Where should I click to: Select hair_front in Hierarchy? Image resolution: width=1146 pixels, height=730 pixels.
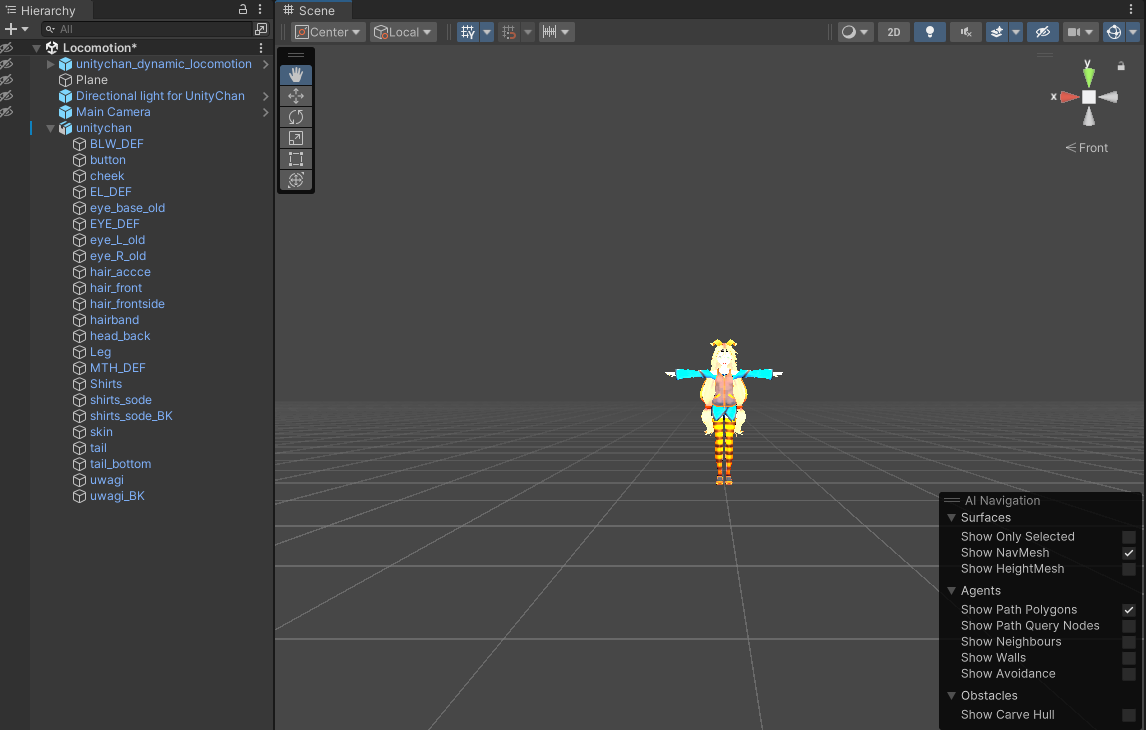[116, 288]
